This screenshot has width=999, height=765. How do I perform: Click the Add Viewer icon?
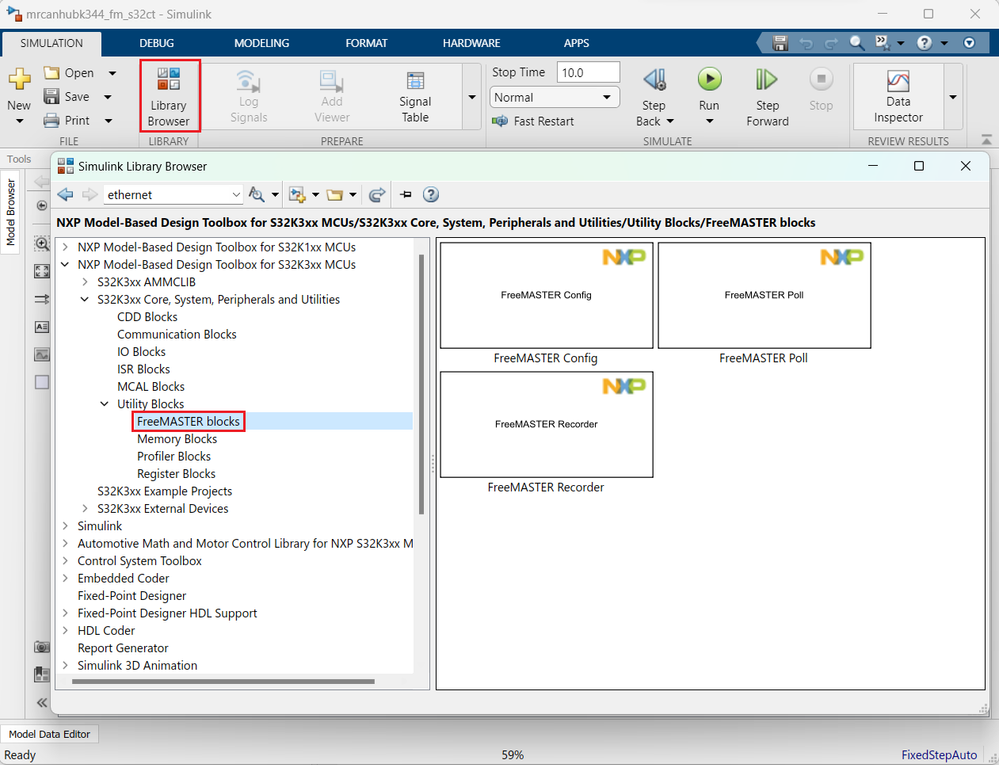point(331,82)
